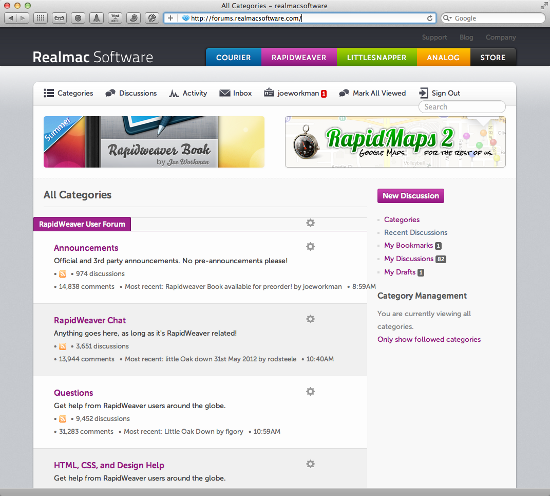
Task: Open the Announcements category link
Action: (86, 248)
